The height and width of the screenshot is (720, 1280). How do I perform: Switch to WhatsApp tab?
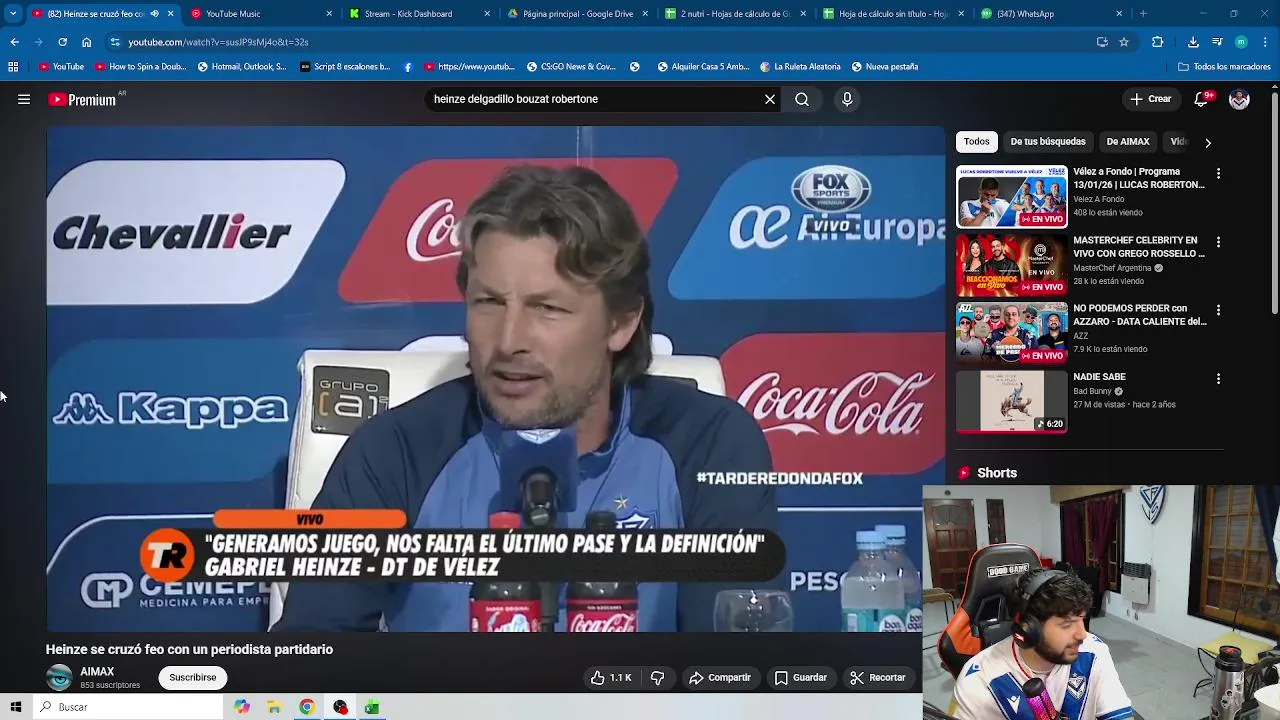(1052, 14)
